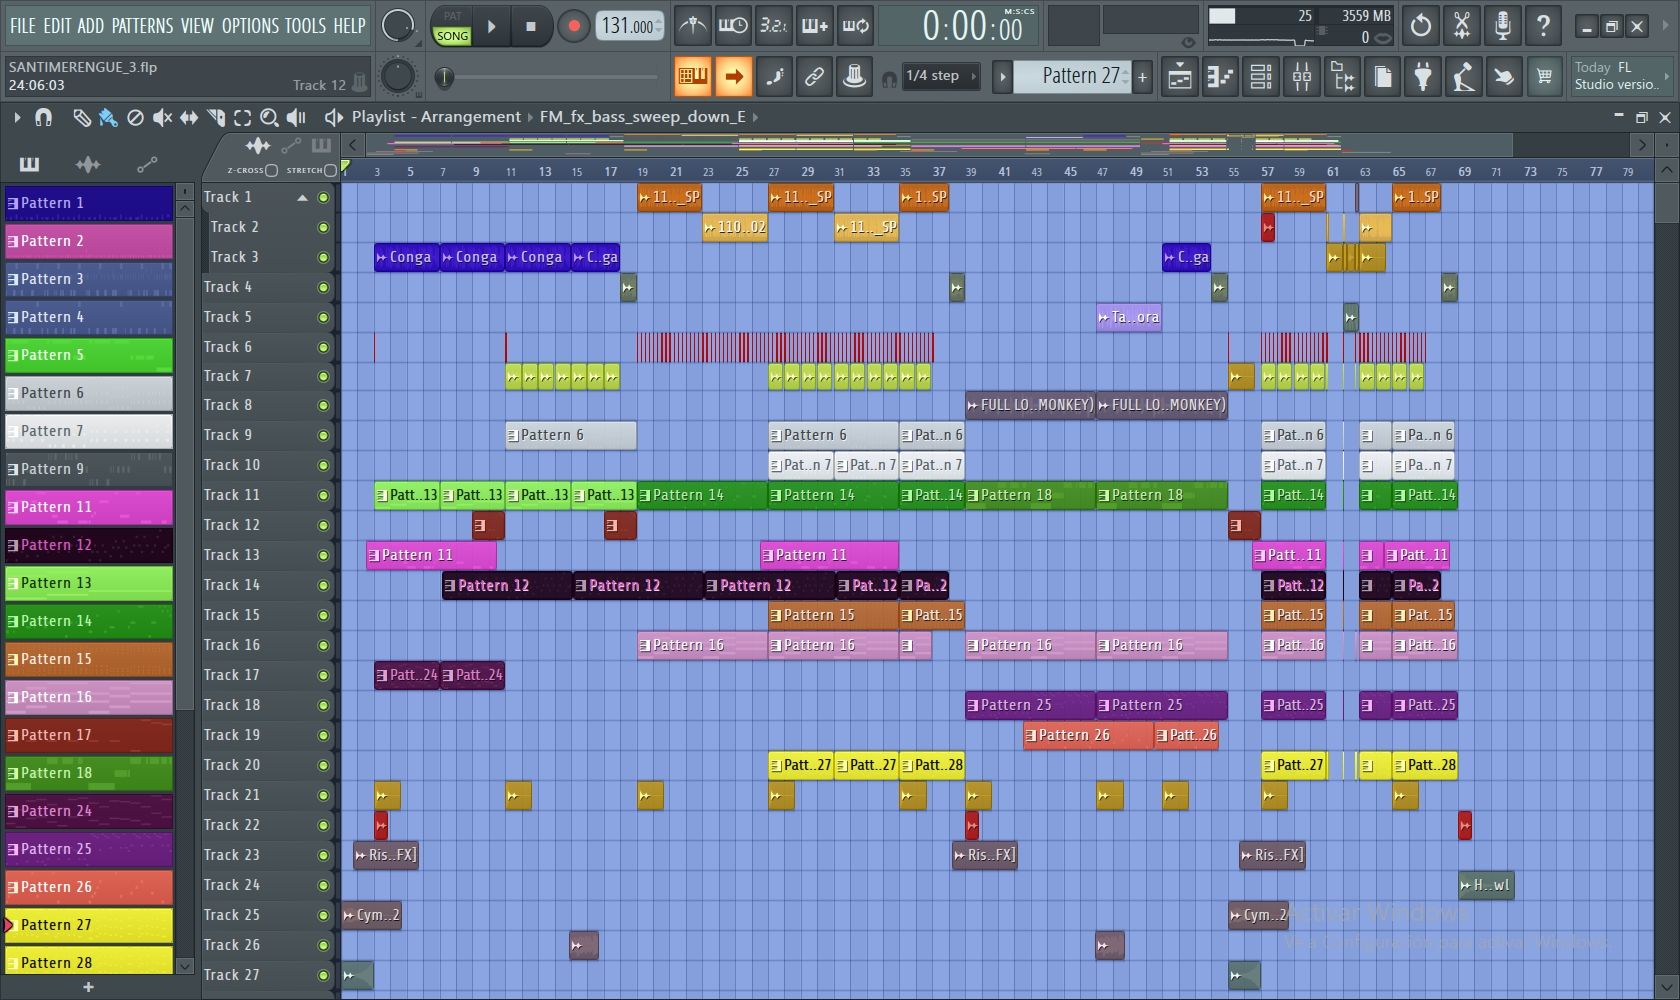Viewport: 1680px width, 1000px height.
Task: Mute Track 5 with its green LED
Action: coord(323,318)
